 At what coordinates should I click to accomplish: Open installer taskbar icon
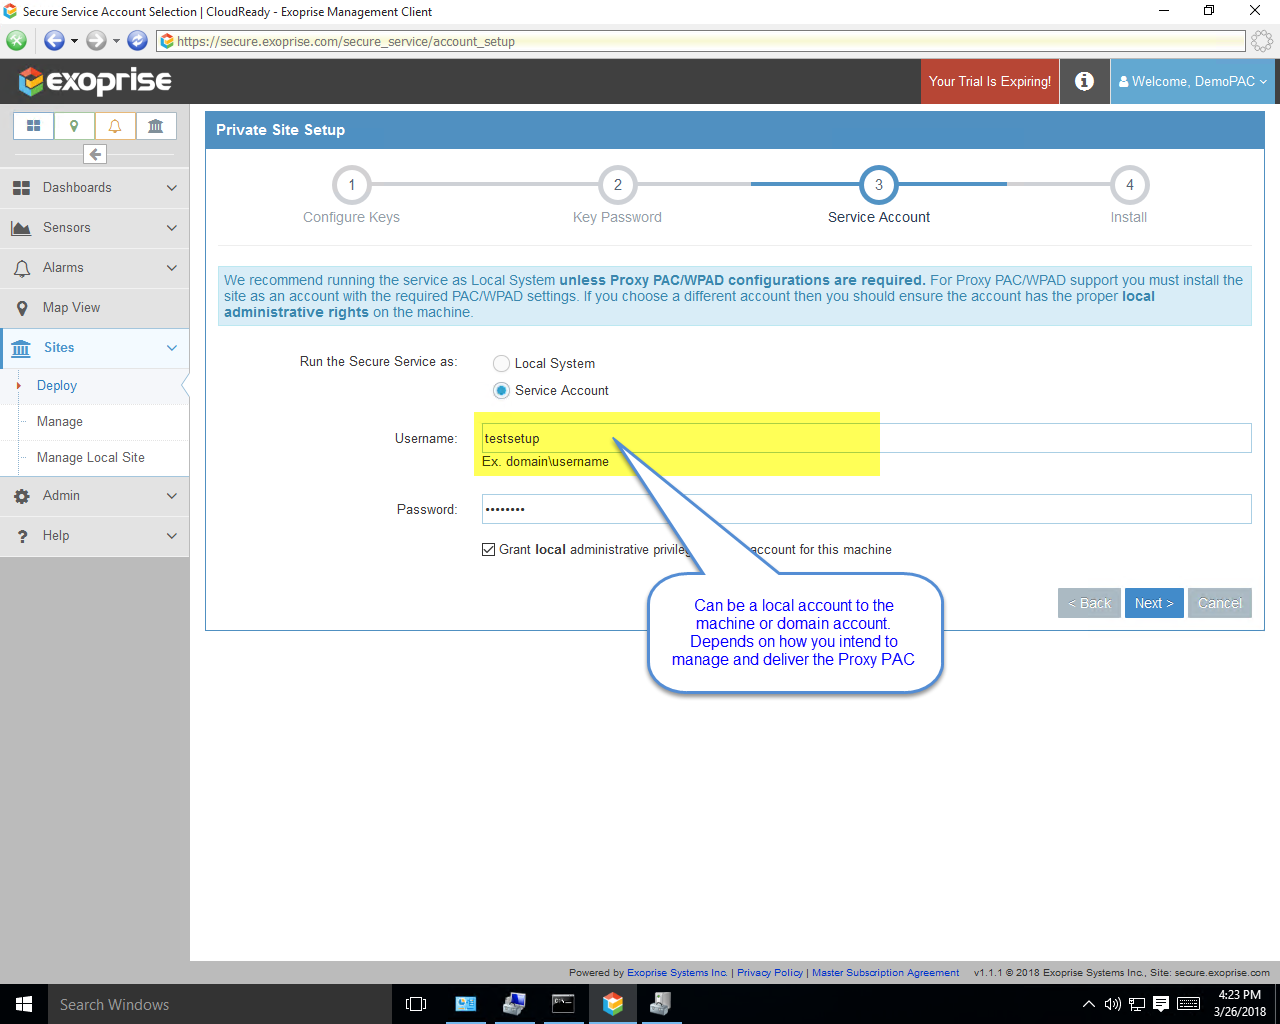[x=660, y=1004]
